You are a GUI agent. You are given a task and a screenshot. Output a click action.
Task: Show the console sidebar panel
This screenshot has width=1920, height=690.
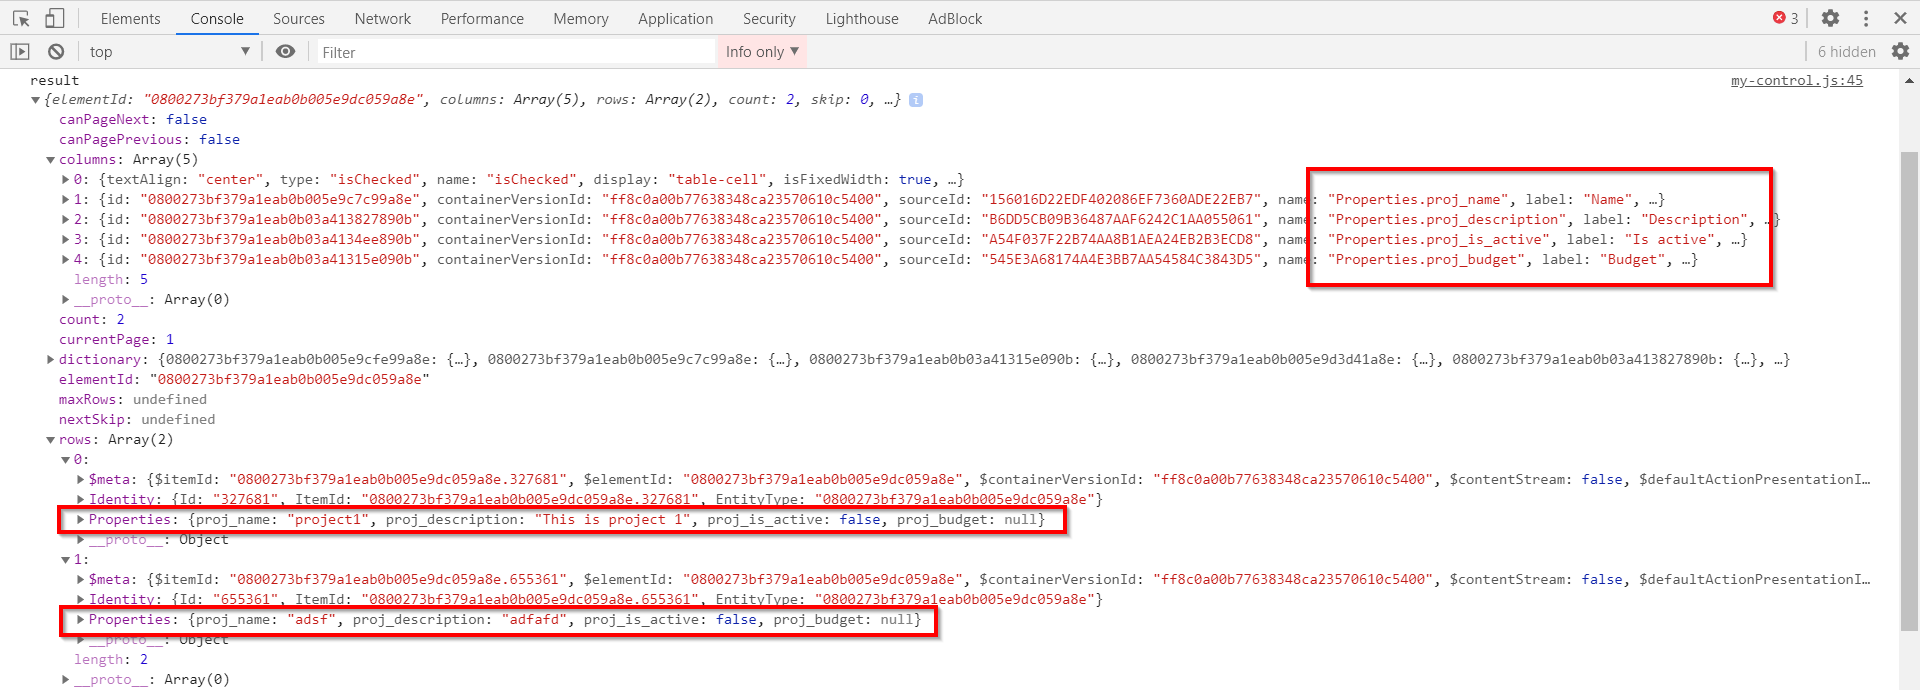(x=20, y=52)
